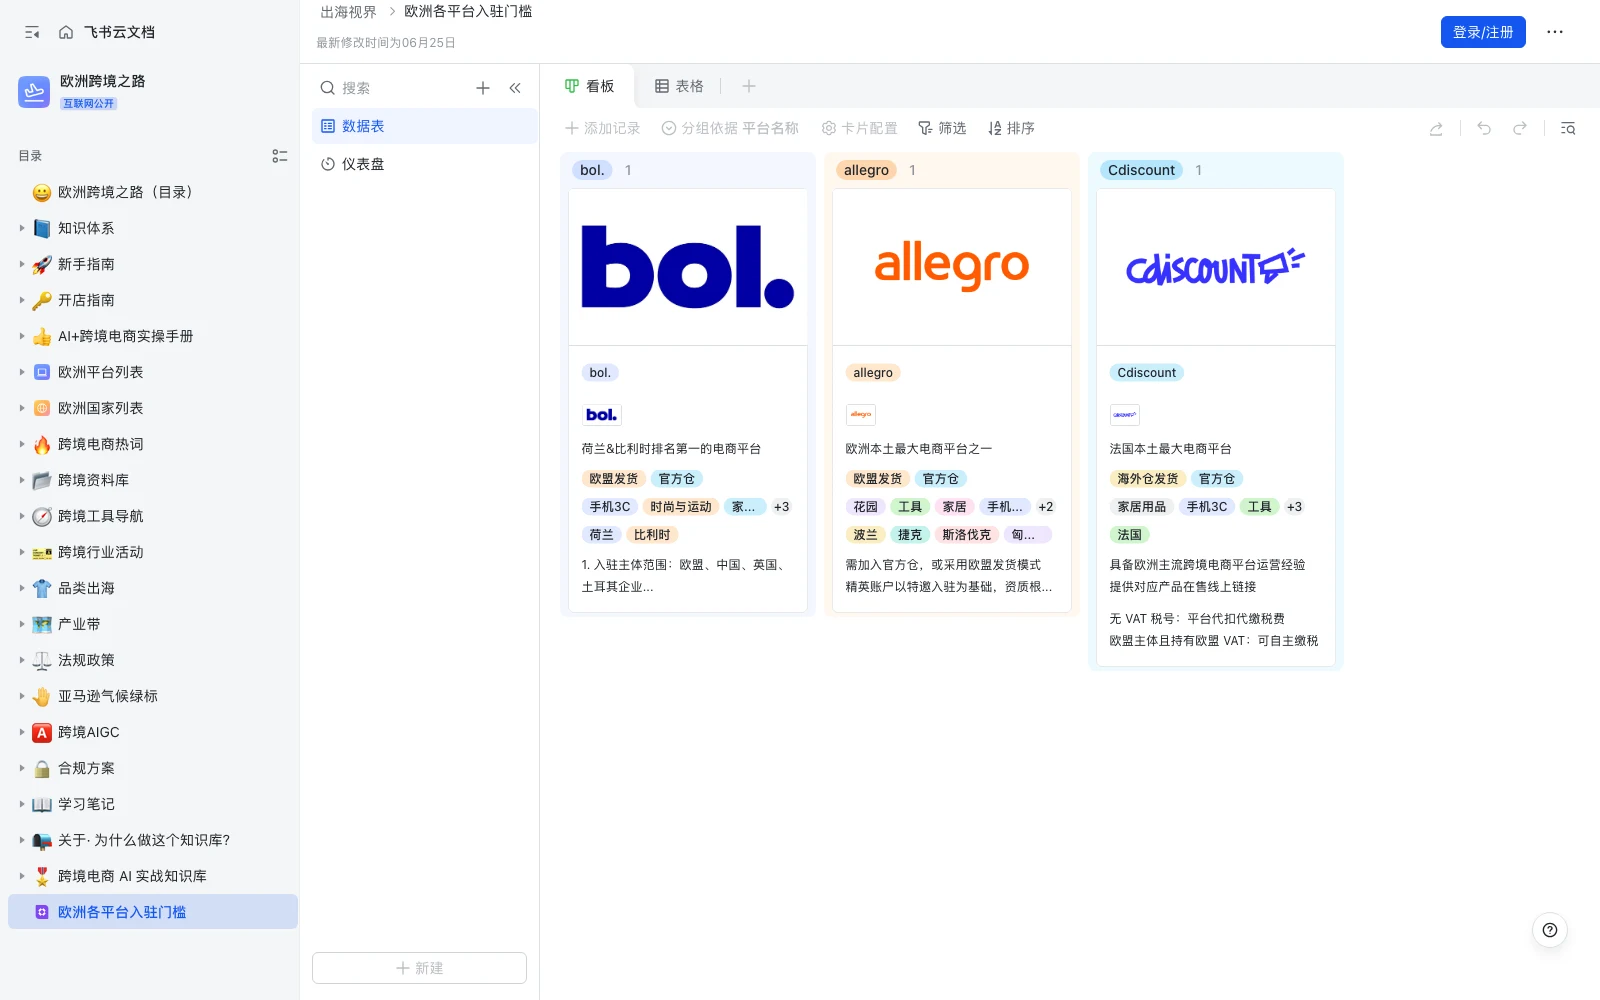This screenshot has width=1600, height=1000.
Task: Add a new tab after 表格
Action: (749, 86)
